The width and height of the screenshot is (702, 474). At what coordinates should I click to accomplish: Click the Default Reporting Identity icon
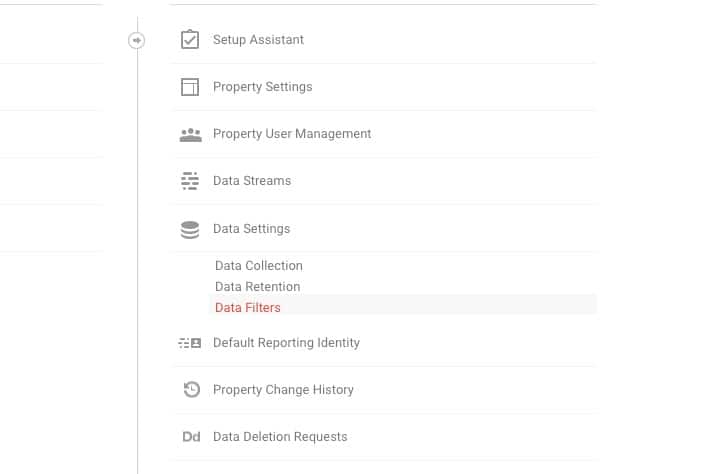click(x=190, y=343)
